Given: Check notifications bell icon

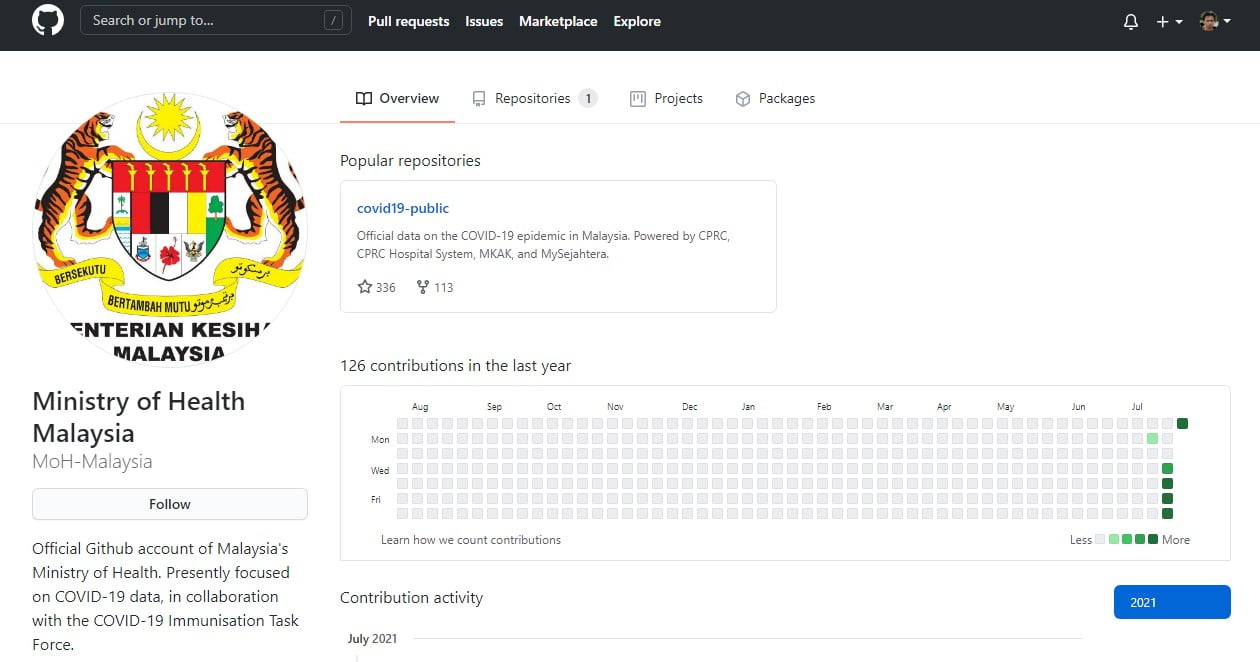Looking at the screenshot, I should [1131, 21].
